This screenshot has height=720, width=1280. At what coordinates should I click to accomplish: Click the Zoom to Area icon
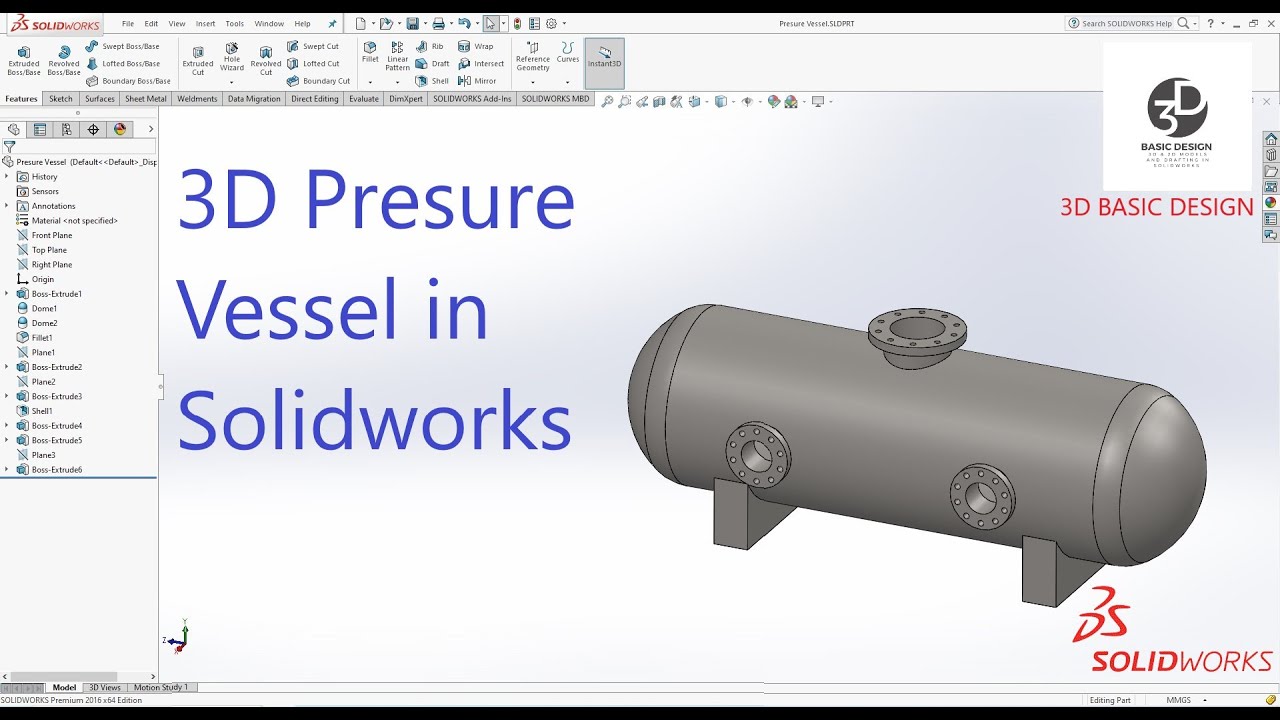click(625, 101)
